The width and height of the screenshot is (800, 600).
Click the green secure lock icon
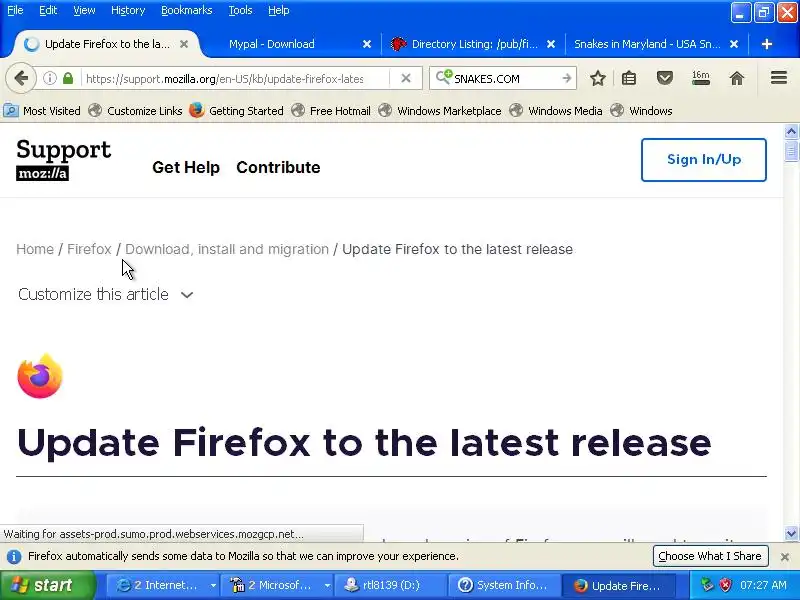[68, 79]
